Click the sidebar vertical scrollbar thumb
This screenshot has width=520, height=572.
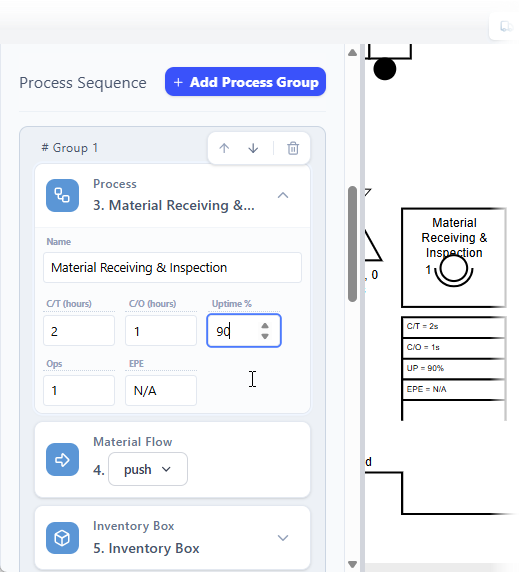[x=352, y=244]
